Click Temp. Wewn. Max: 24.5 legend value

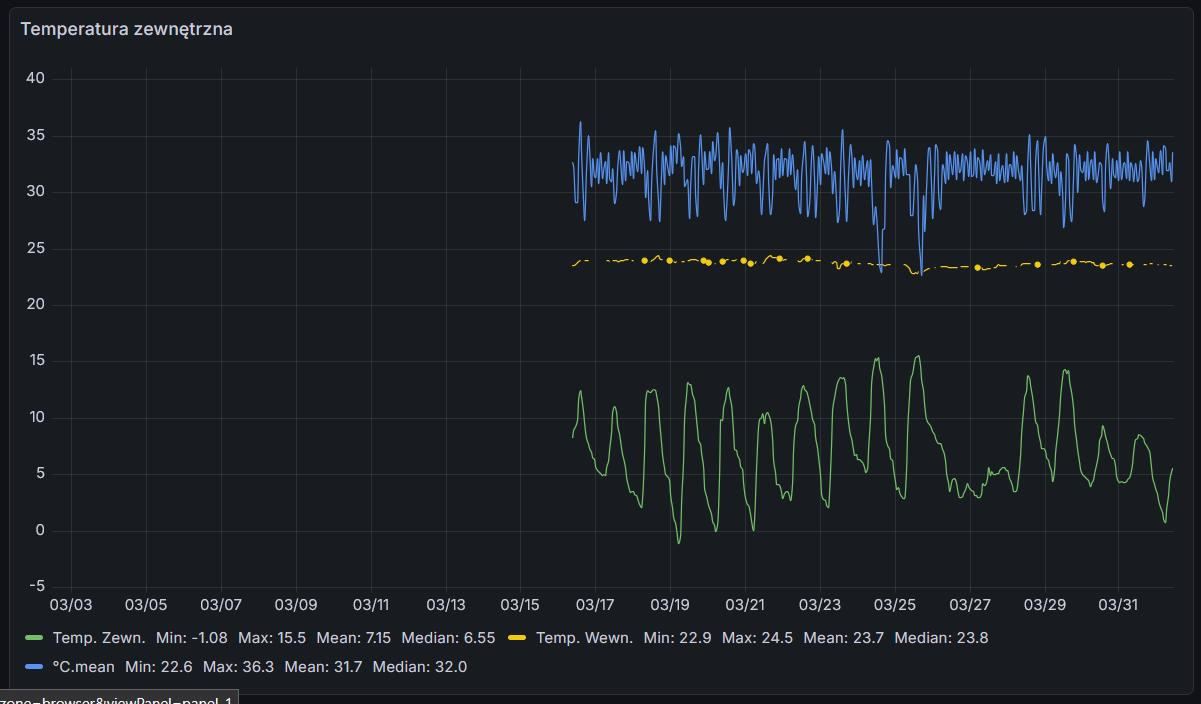pyautogui.click(x=757, y=637)
